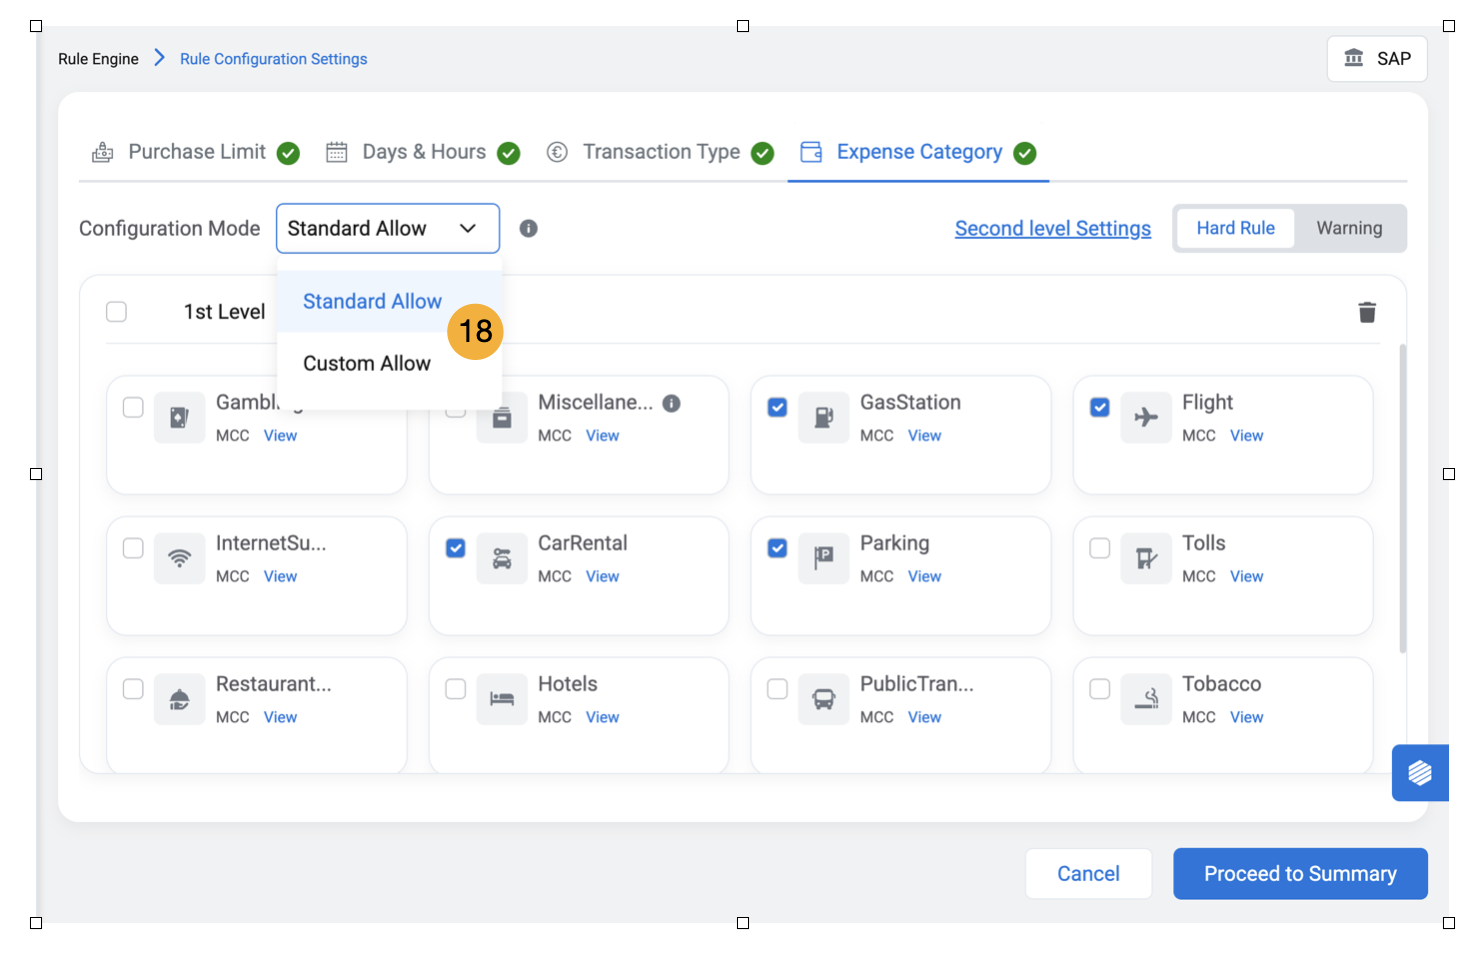Click the InternetSu... wifi icon
Viewport: 1474px width, 962px height.
tap(180, 559)
